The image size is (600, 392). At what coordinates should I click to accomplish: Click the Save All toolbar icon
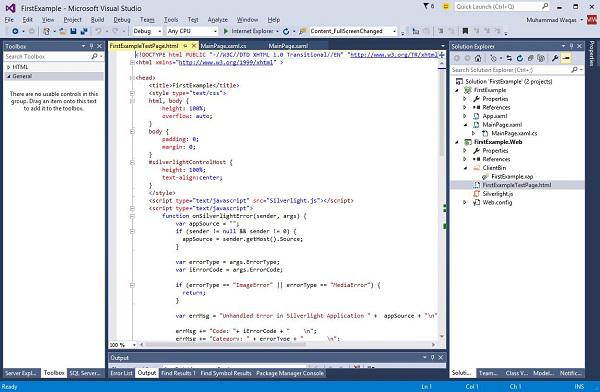point(84,31)
